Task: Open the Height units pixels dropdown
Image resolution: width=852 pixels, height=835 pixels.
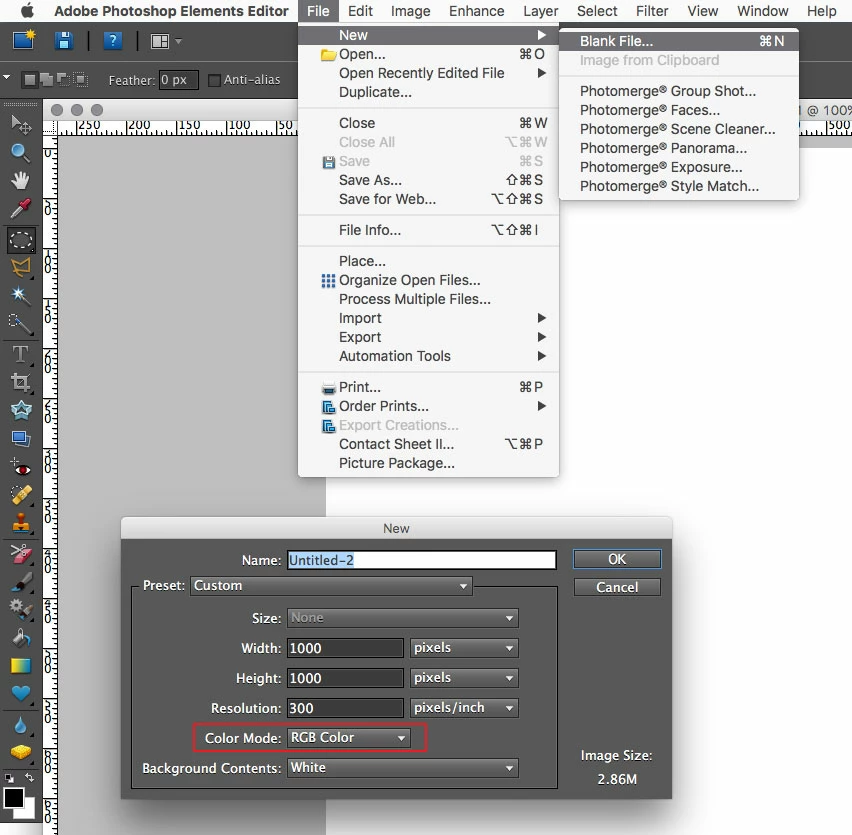Action: 464,677
